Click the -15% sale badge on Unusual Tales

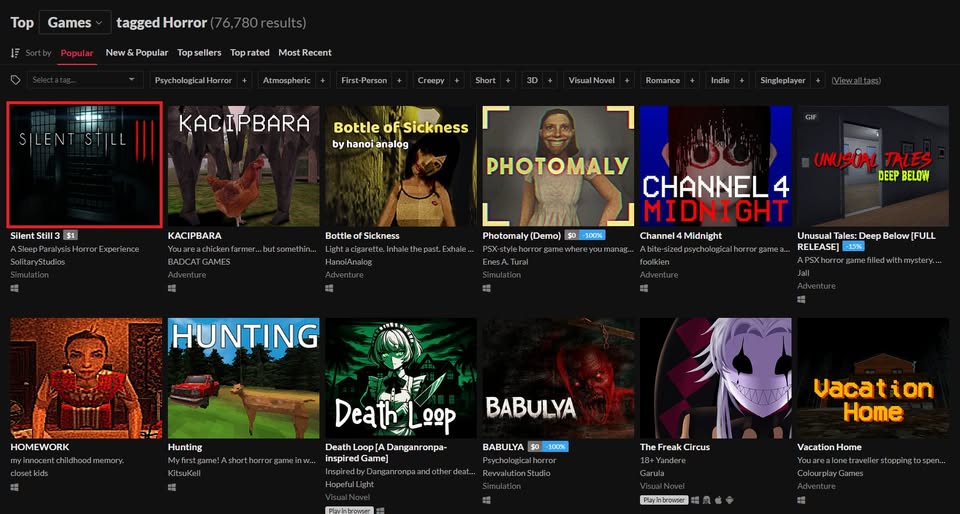[x=853, y=247]
